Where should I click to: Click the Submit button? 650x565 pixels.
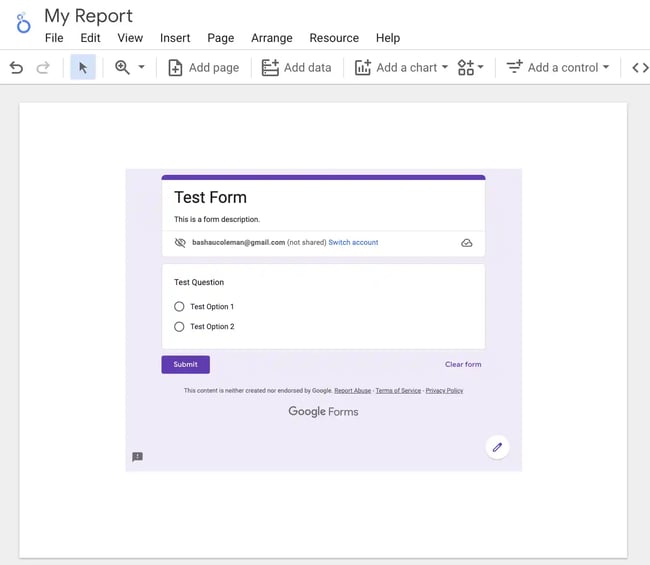click(x=185, y=364)
